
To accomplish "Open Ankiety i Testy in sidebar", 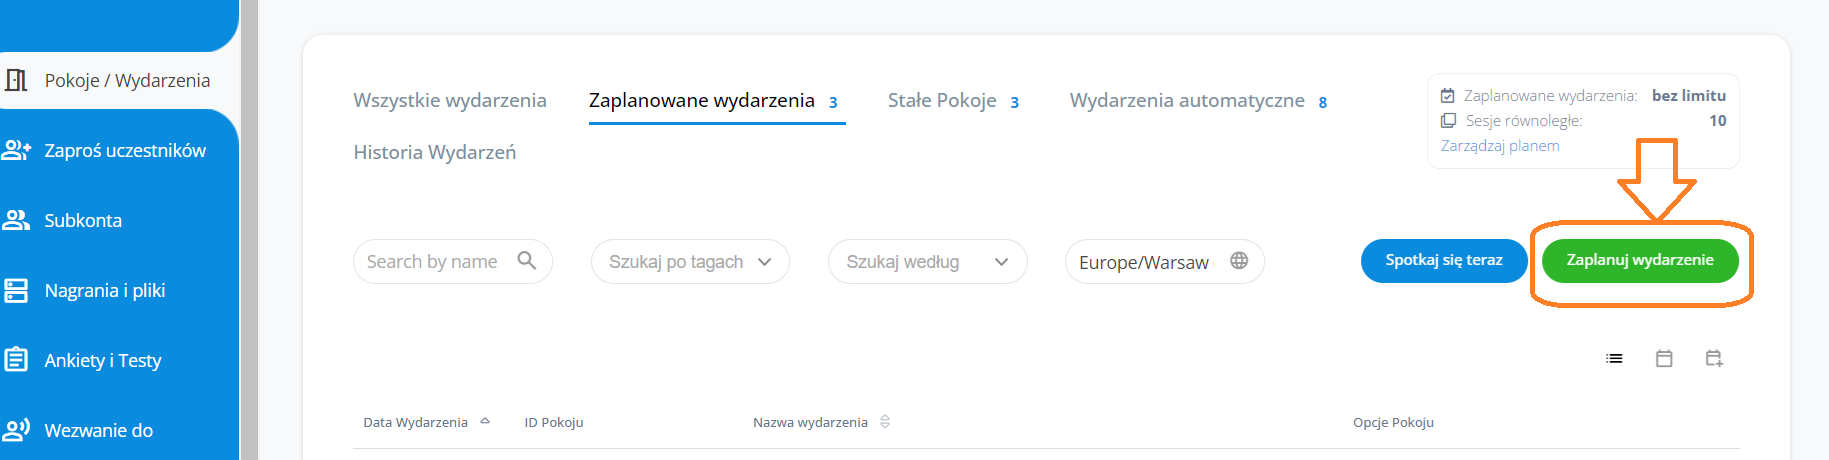I will [x=102, y=361].
